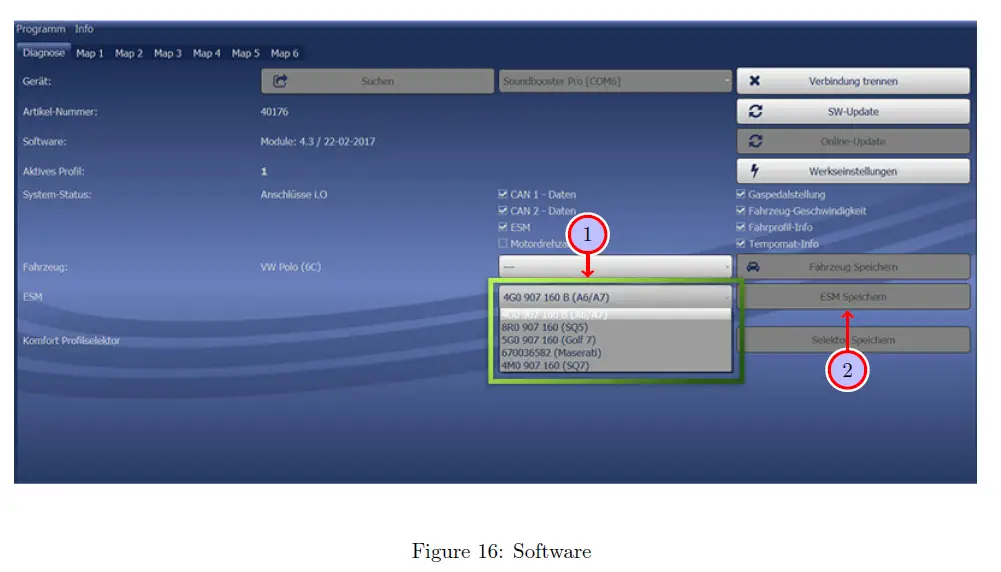Click the Online-Update button
1001x572 pixels.
click(853, 141)
